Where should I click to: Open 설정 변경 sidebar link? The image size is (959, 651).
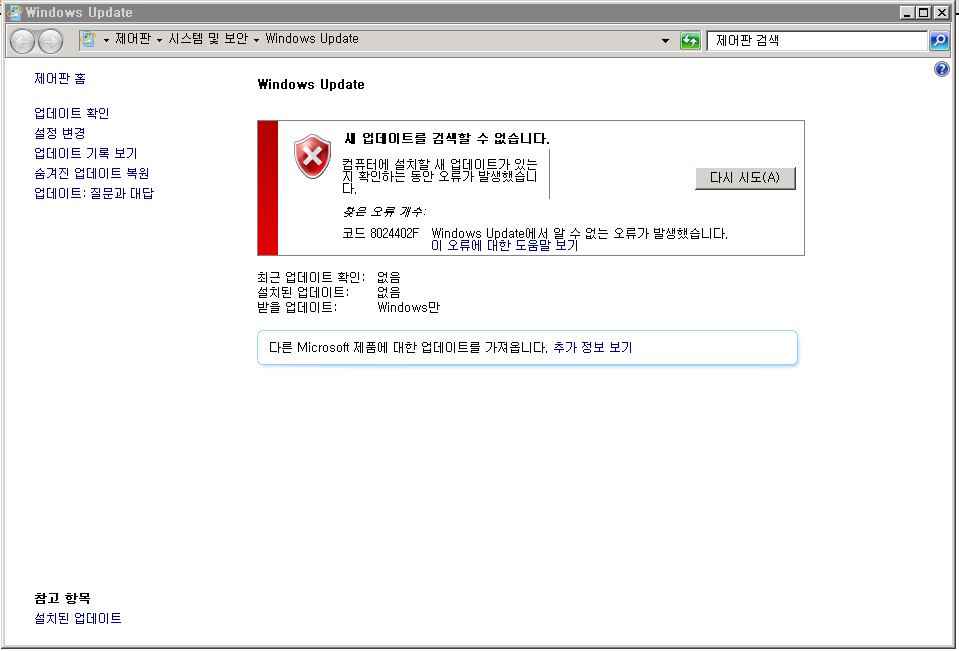[60, 133]
